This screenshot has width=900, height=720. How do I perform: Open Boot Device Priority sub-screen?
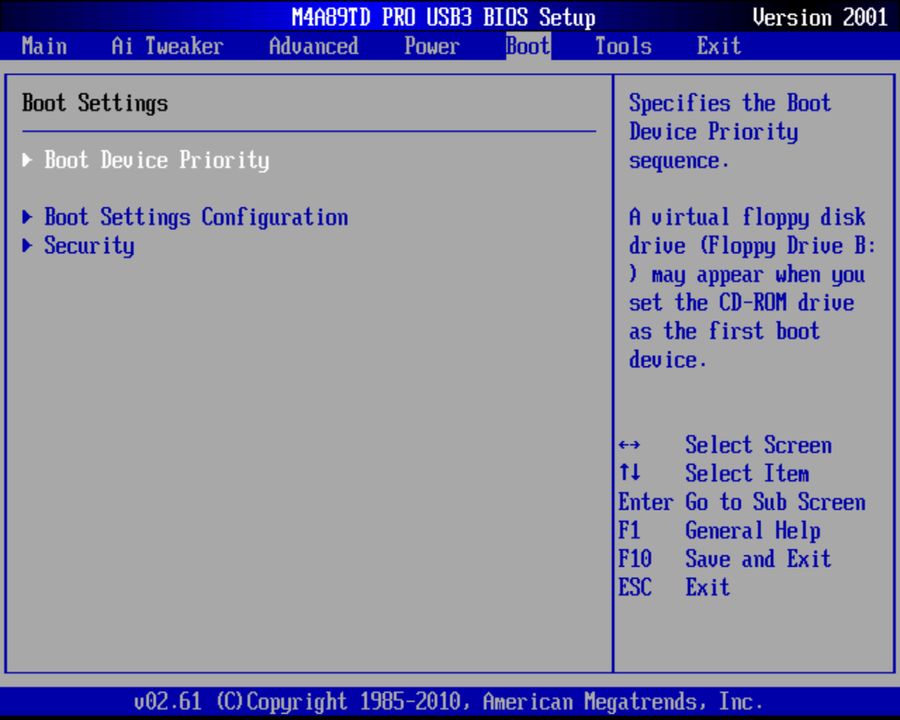pyautogui.click(x=156, y=160)
